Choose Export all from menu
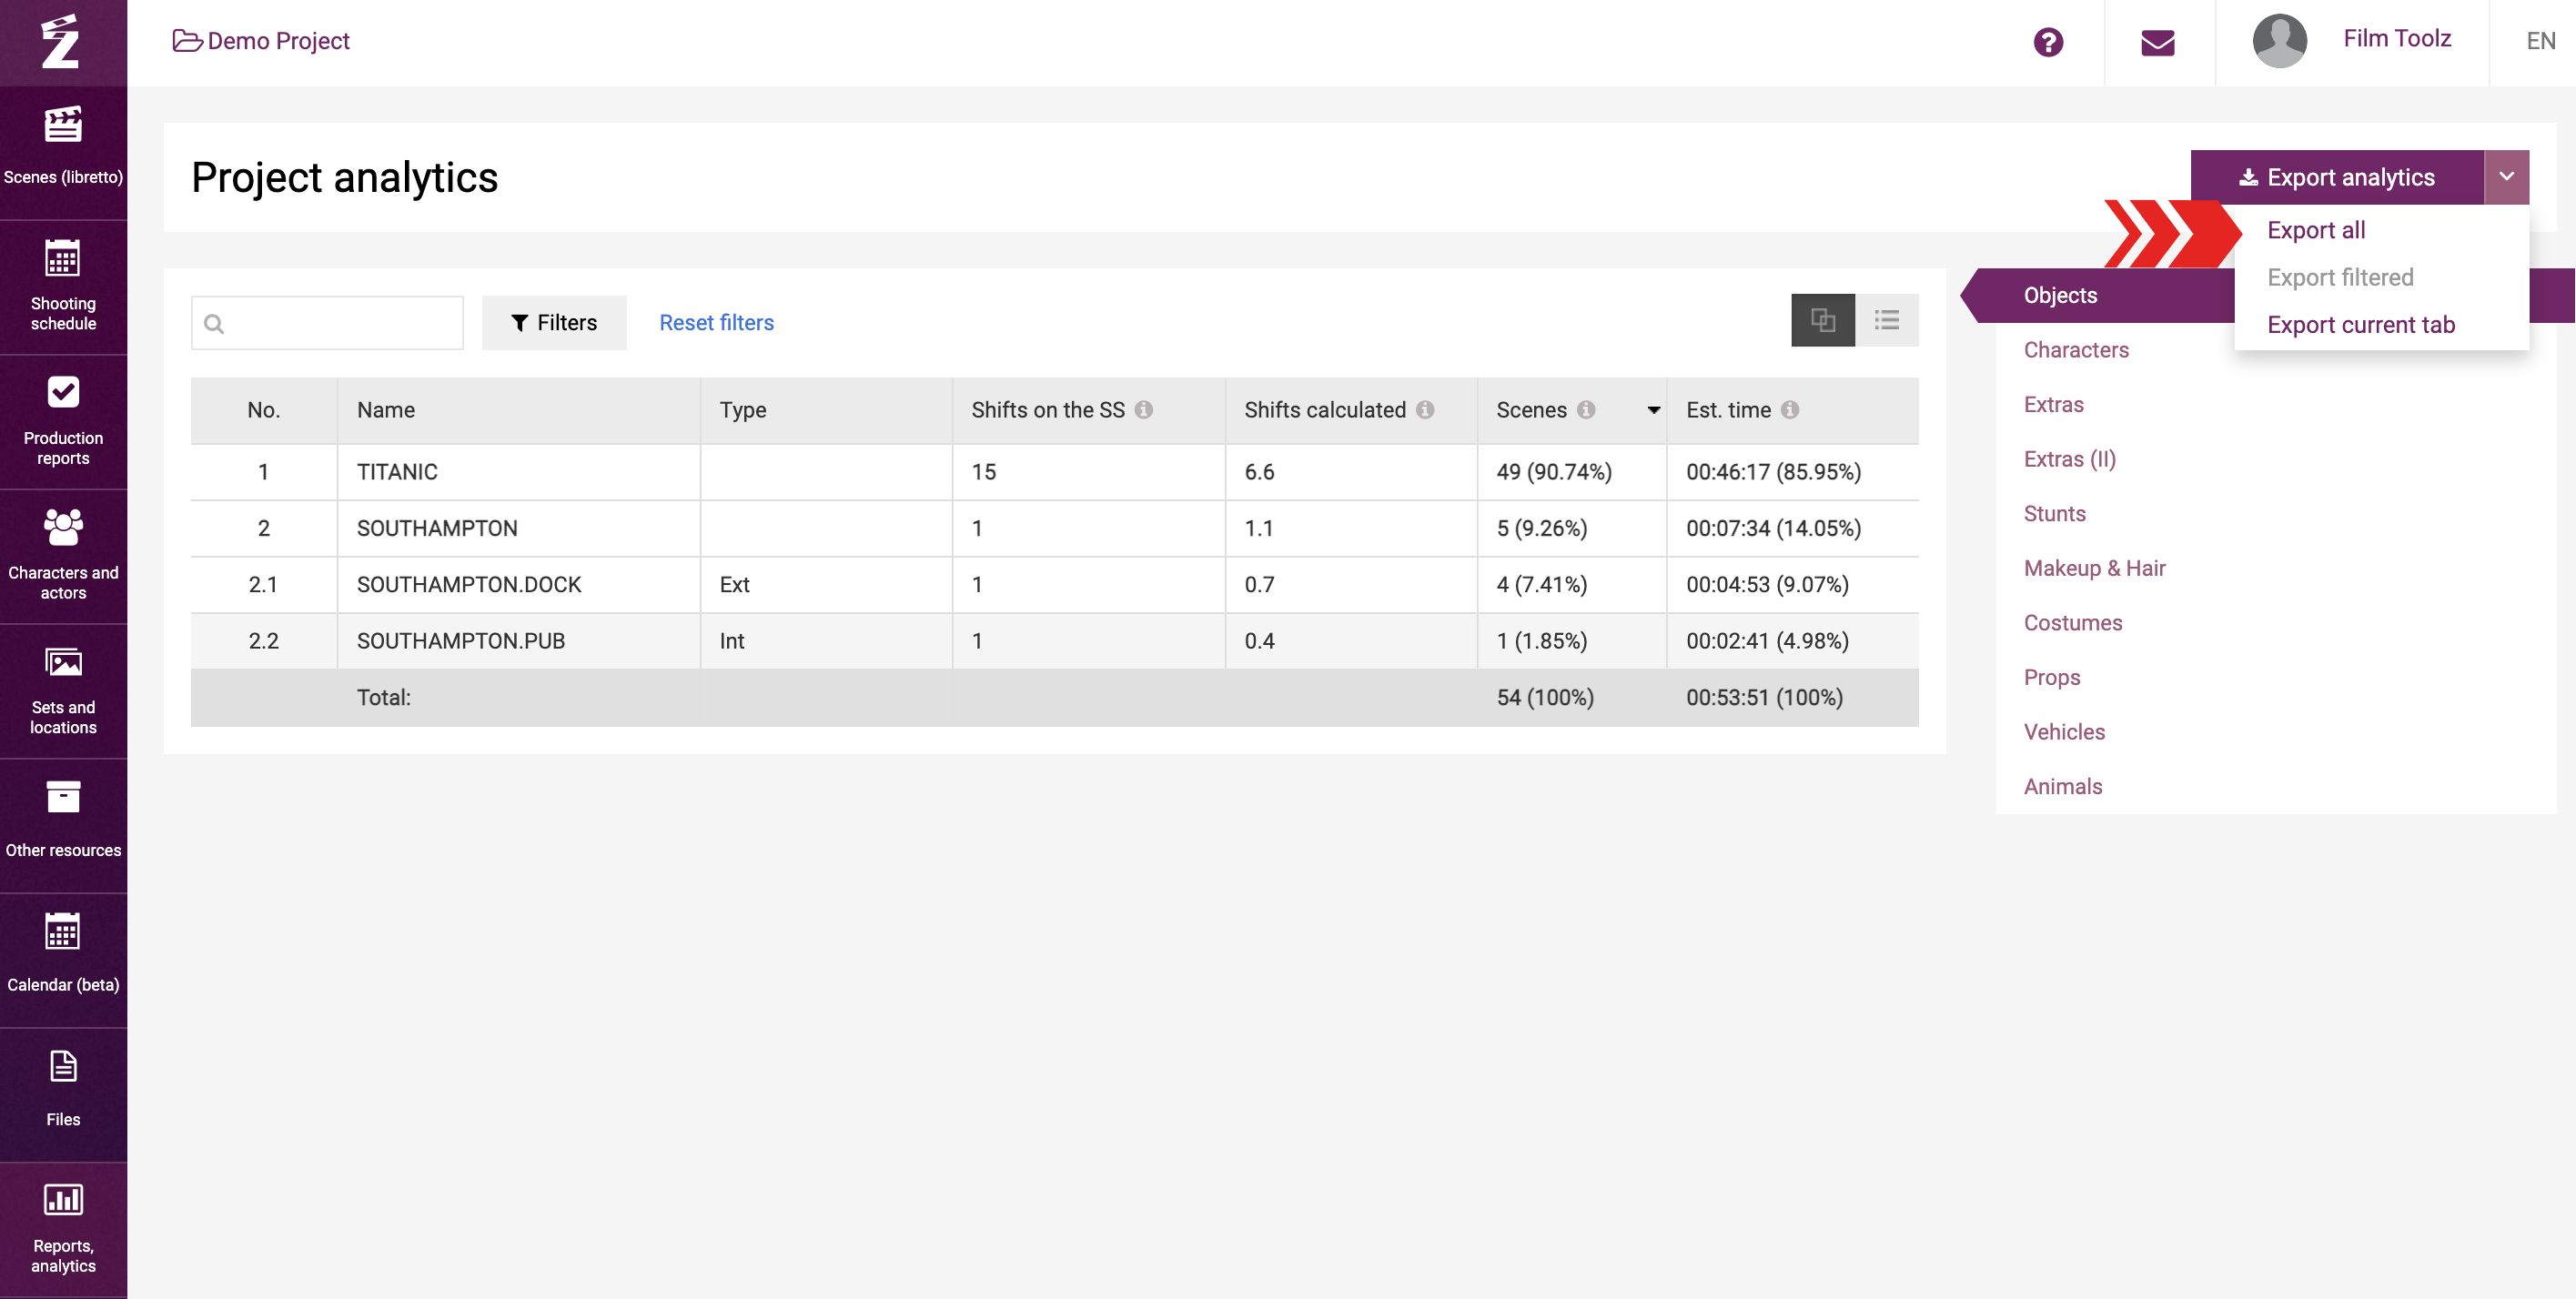 2315,230
